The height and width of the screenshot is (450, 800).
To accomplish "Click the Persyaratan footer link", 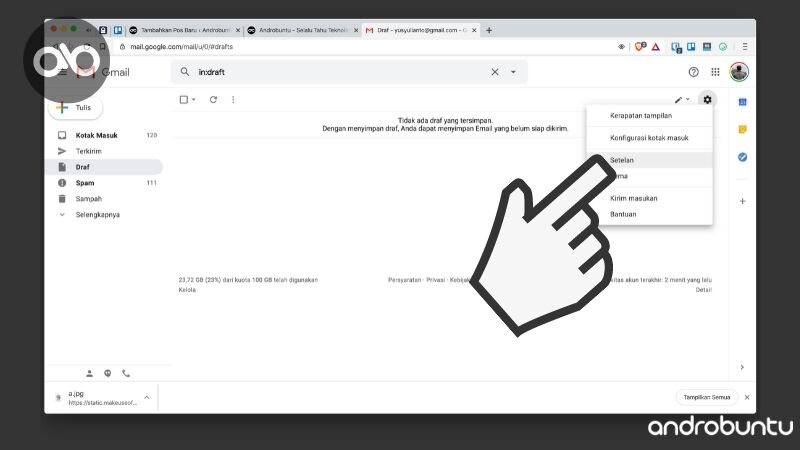I will point(405,280).
